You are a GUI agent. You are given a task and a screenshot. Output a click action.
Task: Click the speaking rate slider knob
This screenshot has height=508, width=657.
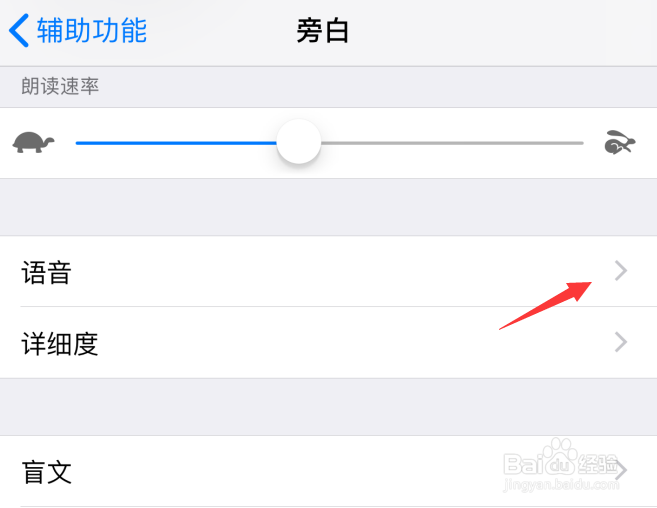(299, 142)
